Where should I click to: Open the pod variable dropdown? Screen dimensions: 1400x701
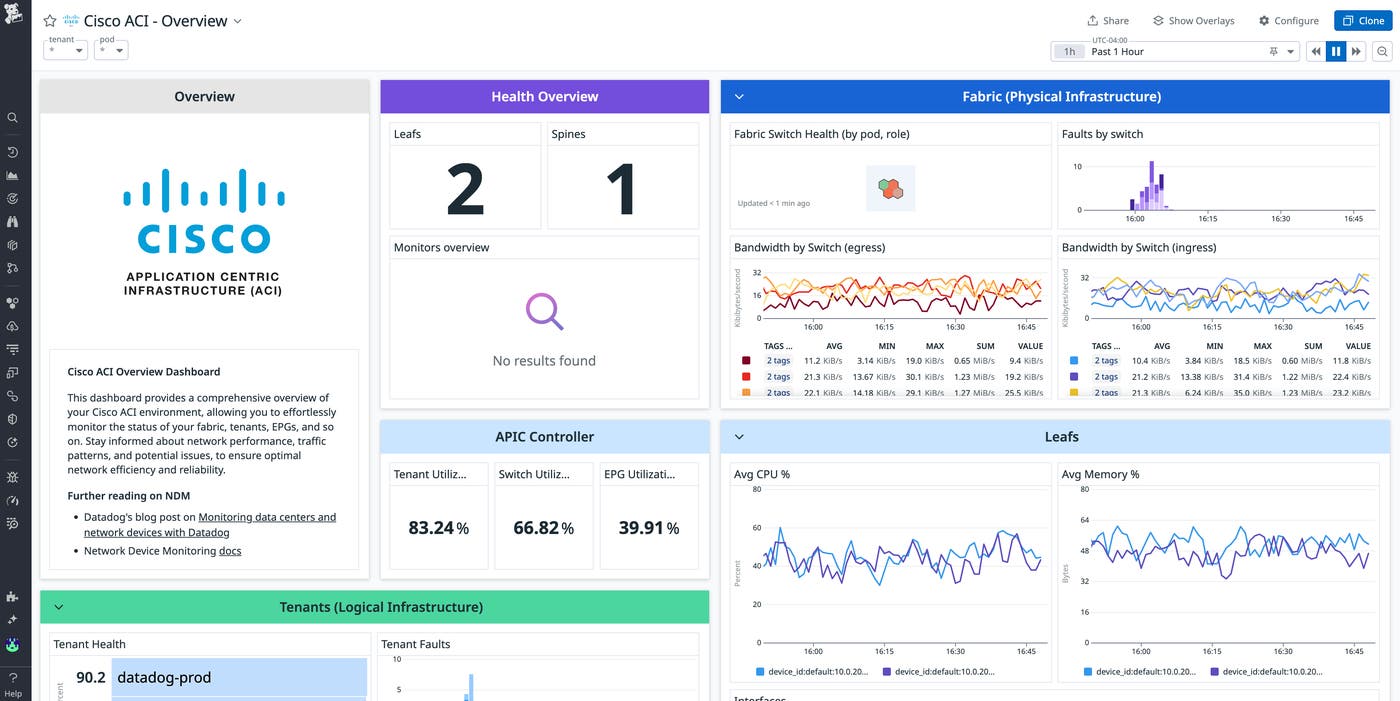pos(111,51)
